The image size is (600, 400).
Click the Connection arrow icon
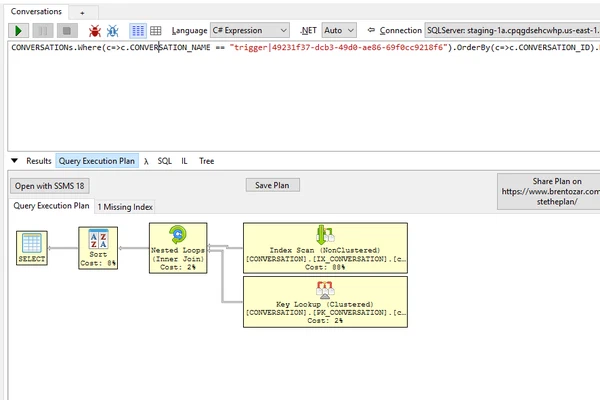(371, 30)
